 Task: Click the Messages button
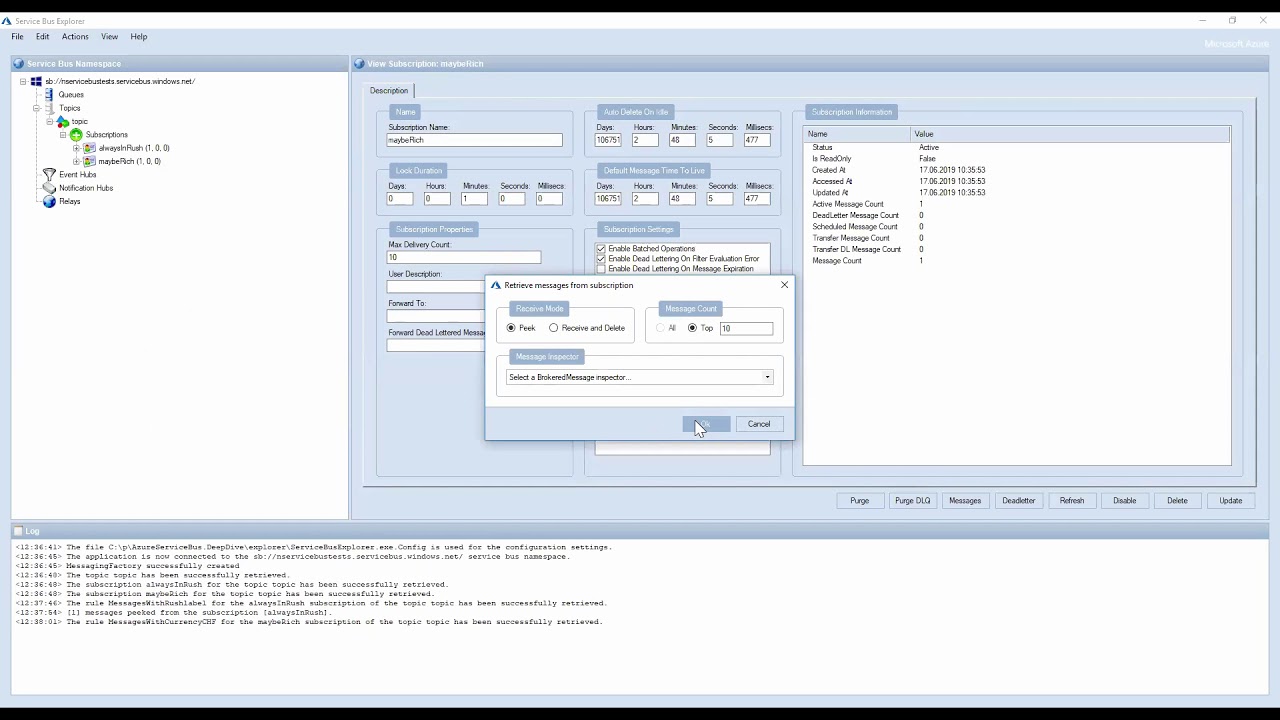[x=965, y=501]
